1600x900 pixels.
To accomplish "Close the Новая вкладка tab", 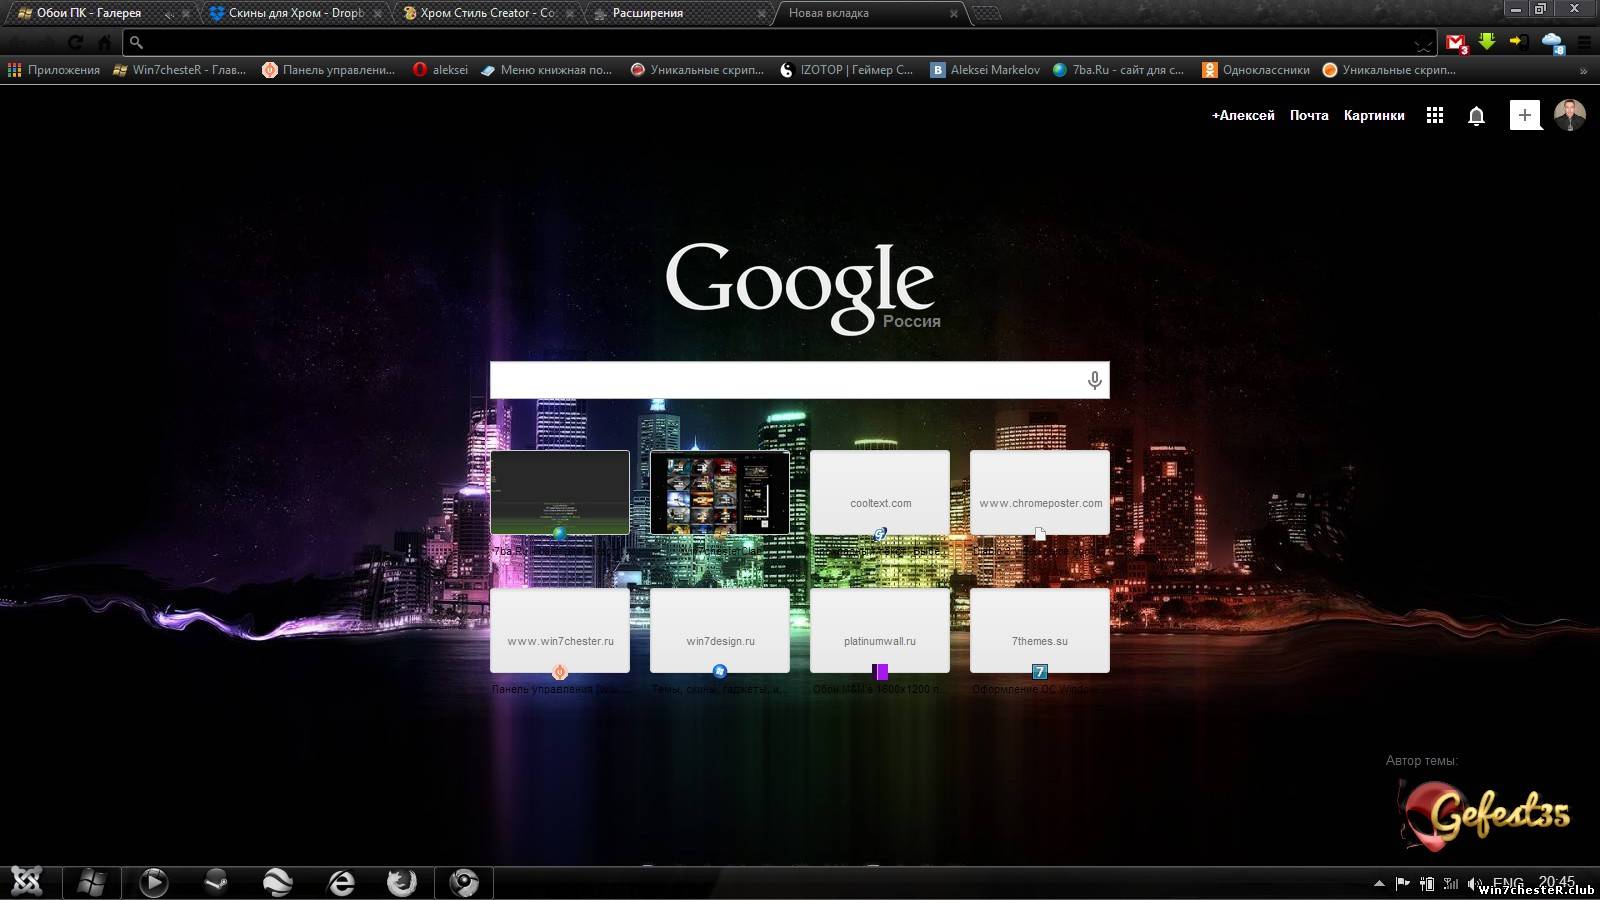I will [953, 14].
